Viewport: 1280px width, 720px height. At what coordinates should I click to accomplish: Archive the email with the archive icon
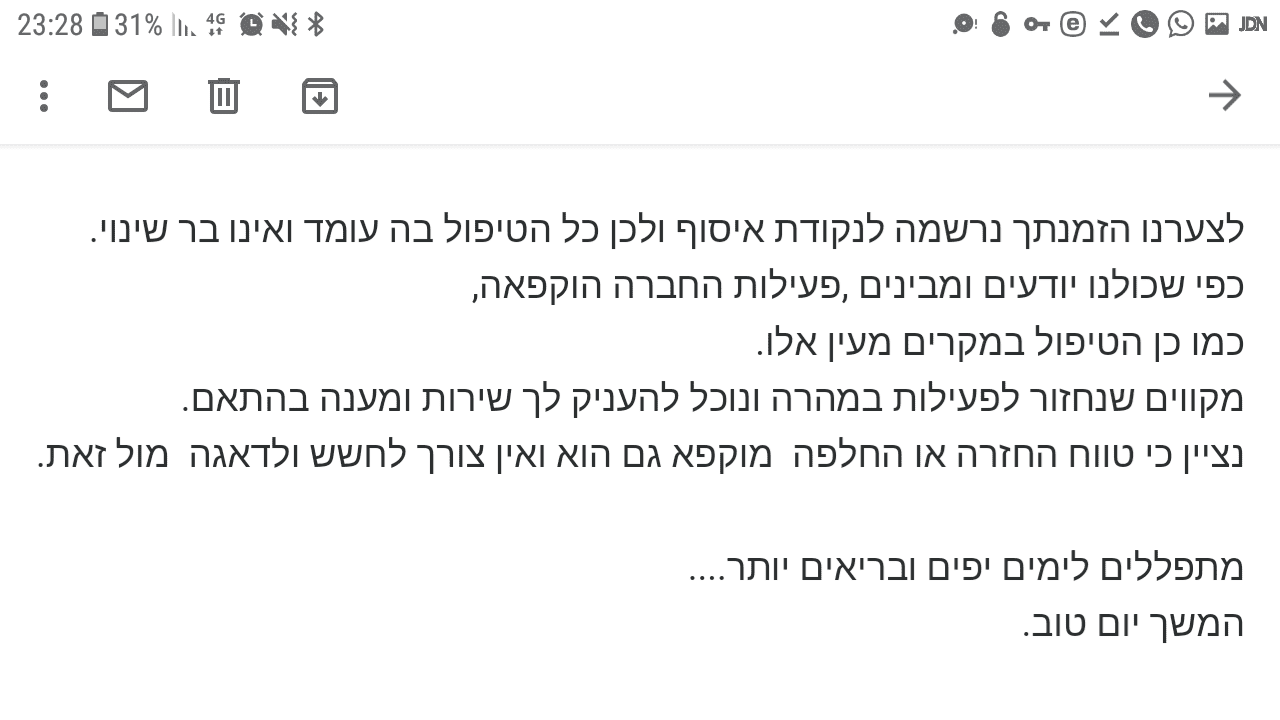click(319, 95)
